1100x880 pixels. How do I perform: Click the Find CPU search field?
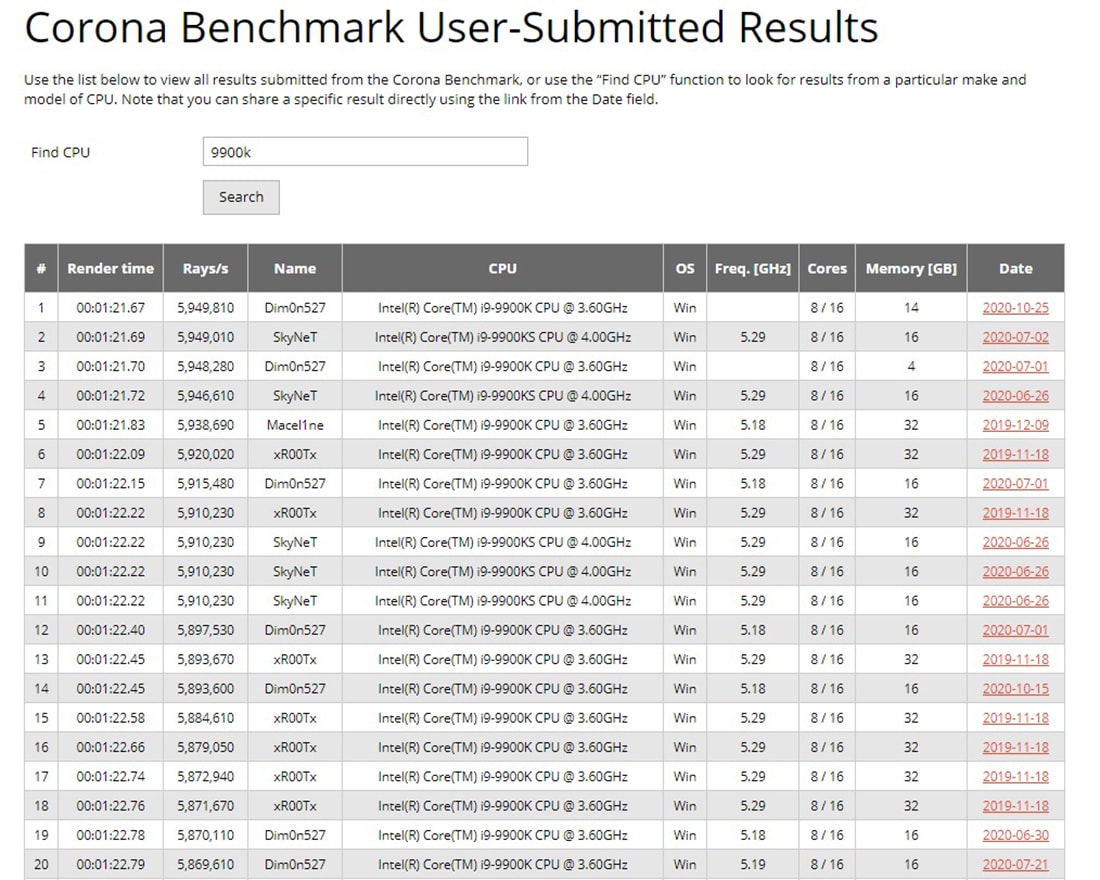click(365, 152)
